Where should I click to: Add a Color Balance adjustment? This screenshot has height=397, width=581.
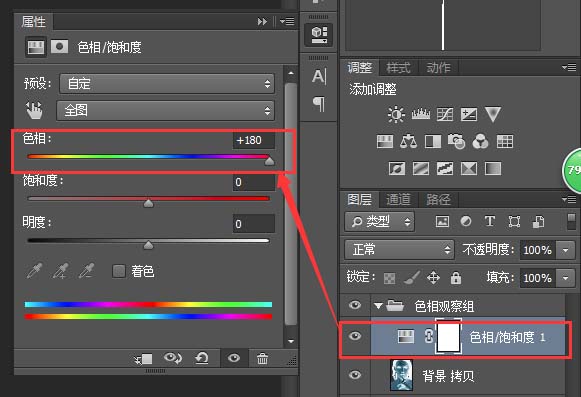[x=408, y=141]
